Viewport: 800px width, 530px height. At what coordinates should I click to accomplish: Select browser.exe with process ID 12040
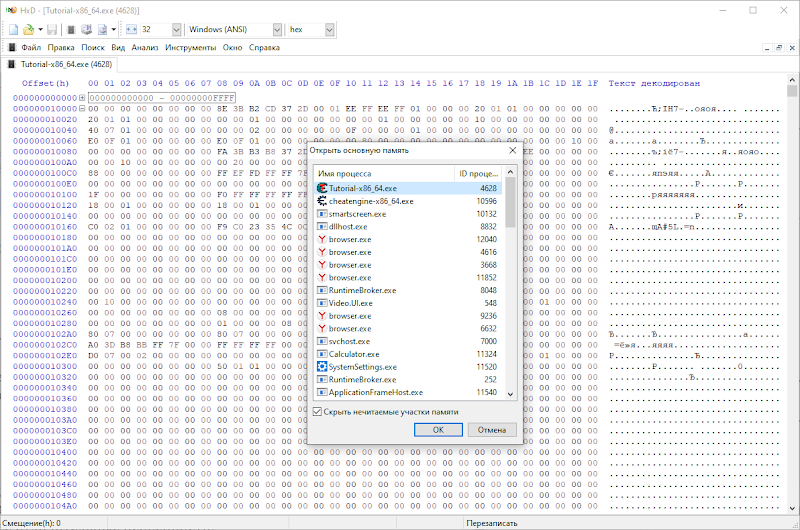tap(408, 239)
